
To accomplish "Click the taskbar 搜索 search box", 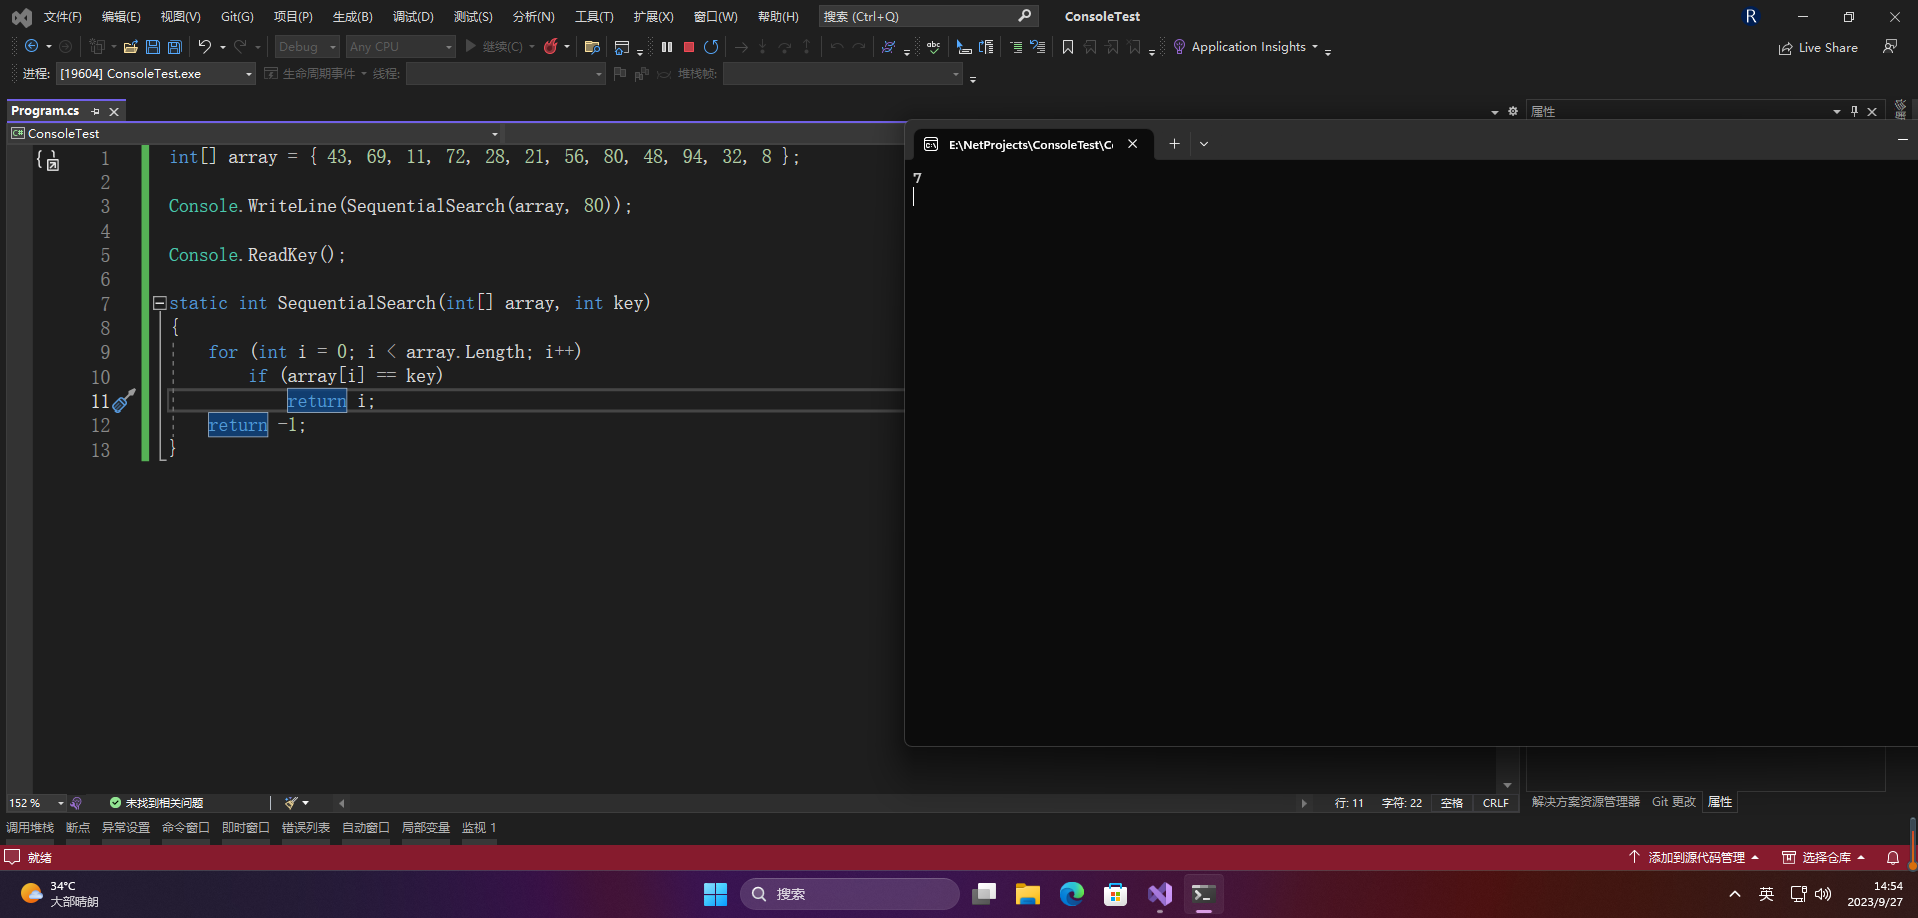I will [850, 894].
